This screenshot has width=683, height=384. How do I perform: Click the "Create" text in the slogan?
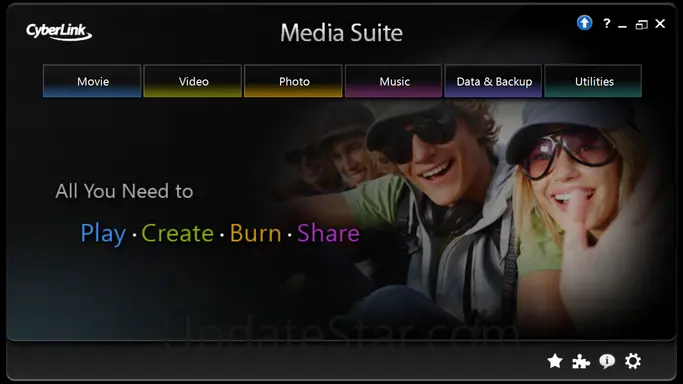pyautogui.click(x=177, y=233)
